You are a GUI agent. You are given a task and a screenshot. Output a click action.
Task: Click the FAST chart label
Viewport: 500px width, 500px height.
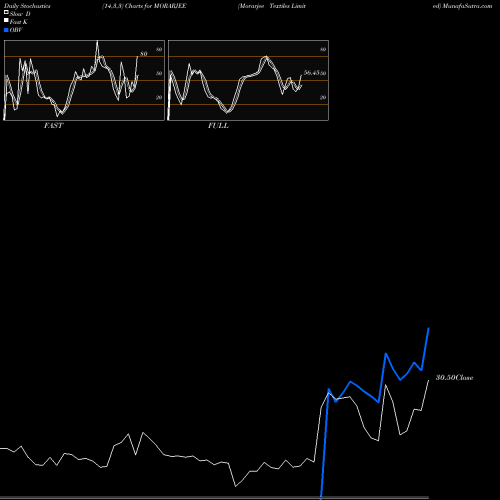(x=53, y=126)
